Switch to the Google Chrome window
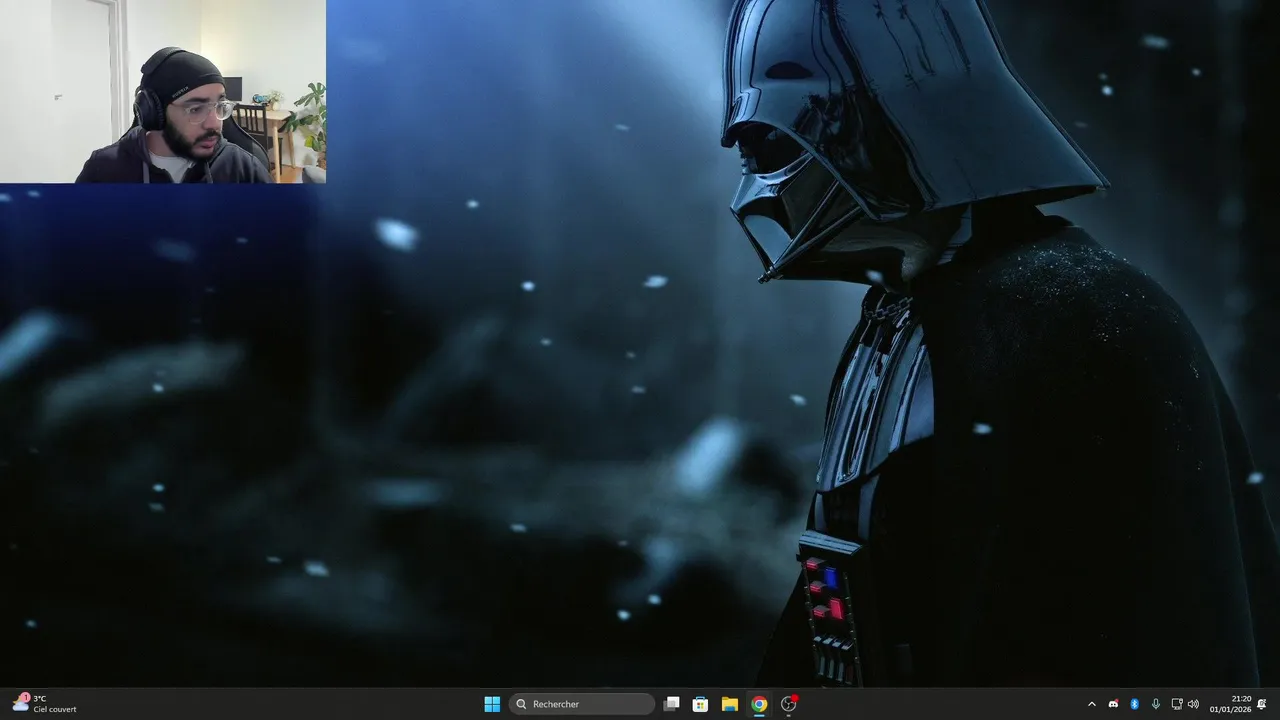The width and height of the screenshot is (1280, 720). [x=759, y=704]
